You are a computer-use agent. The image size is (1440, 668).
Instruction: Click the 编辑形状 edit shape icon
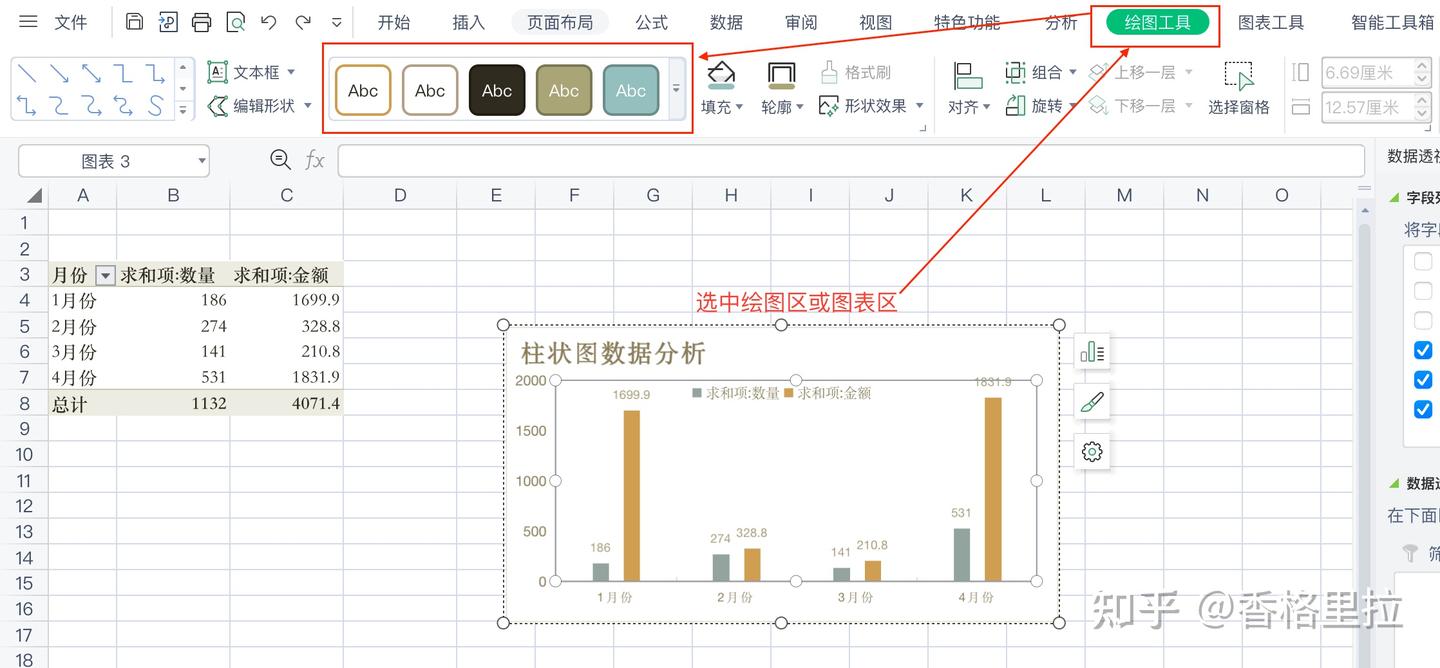pos(217,105)
